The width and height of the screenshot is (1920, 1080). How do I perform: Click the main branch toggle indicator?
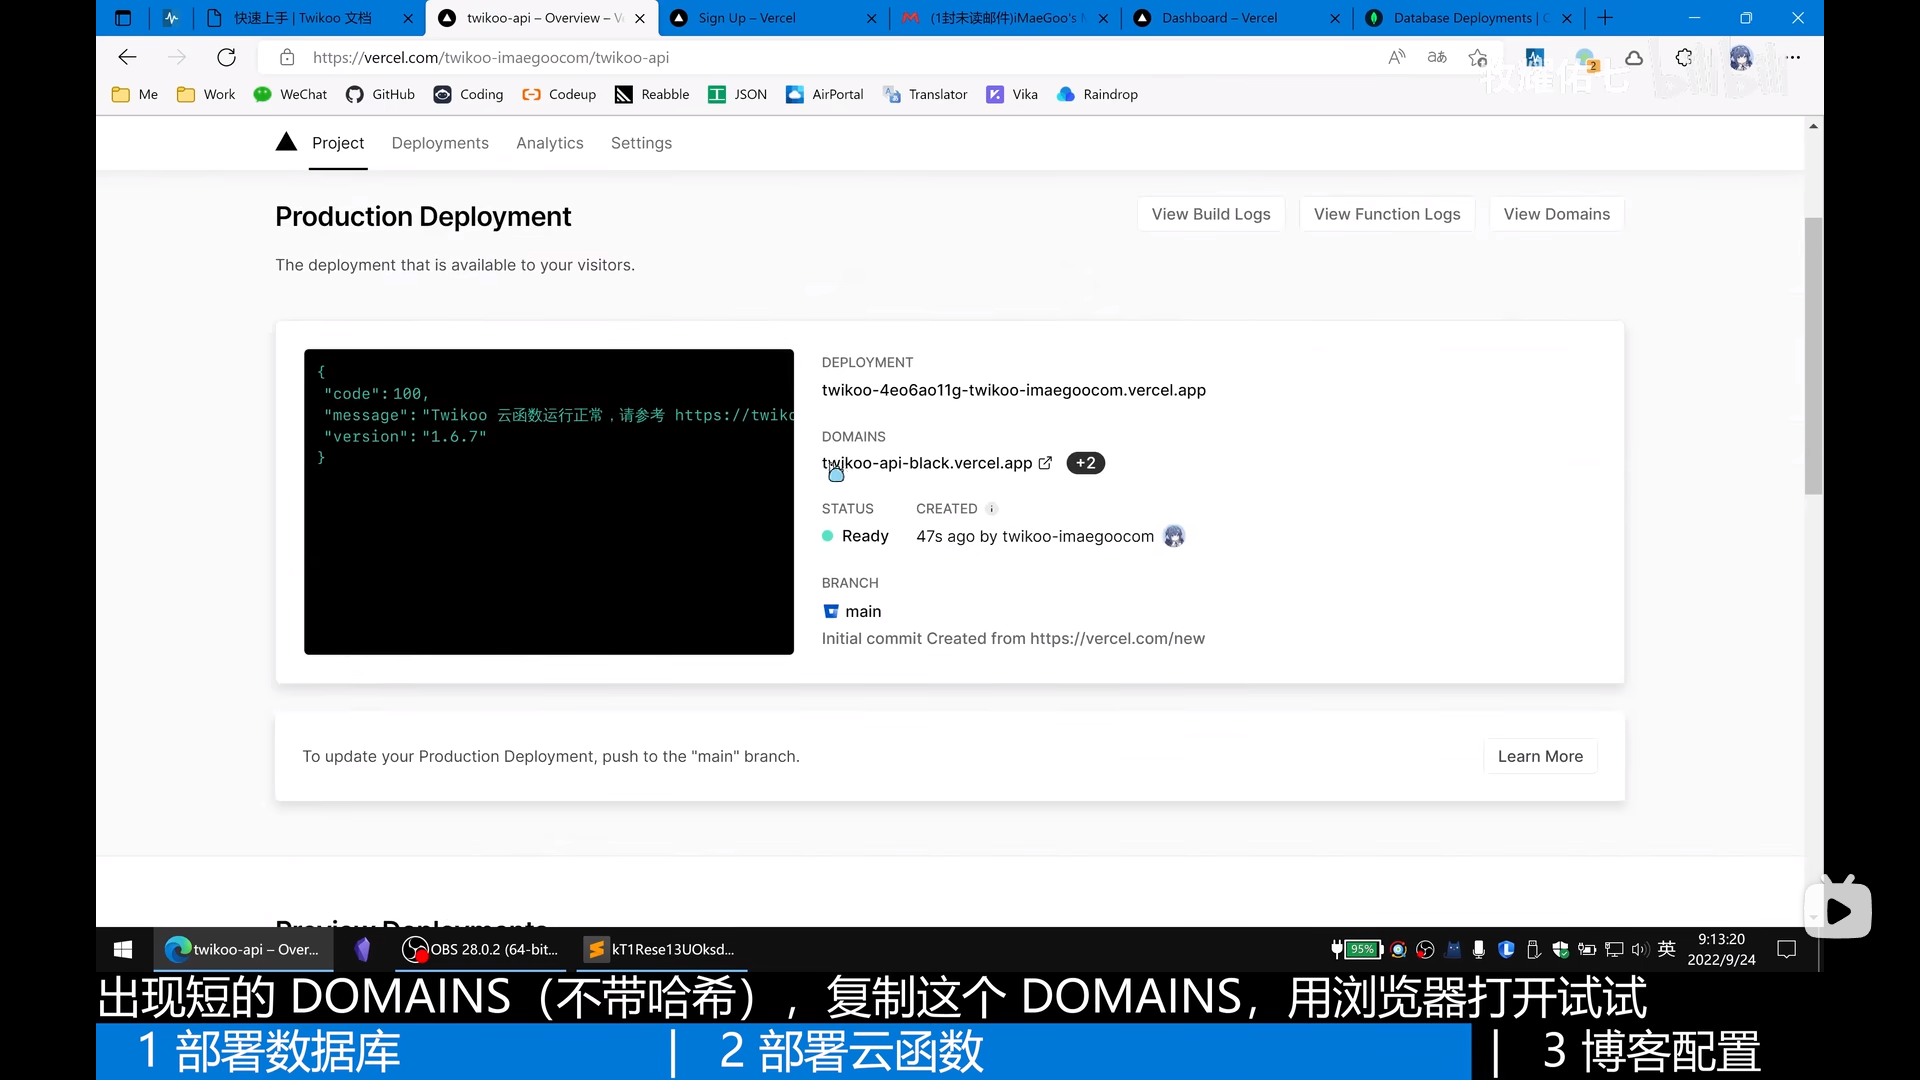[831, 611]
